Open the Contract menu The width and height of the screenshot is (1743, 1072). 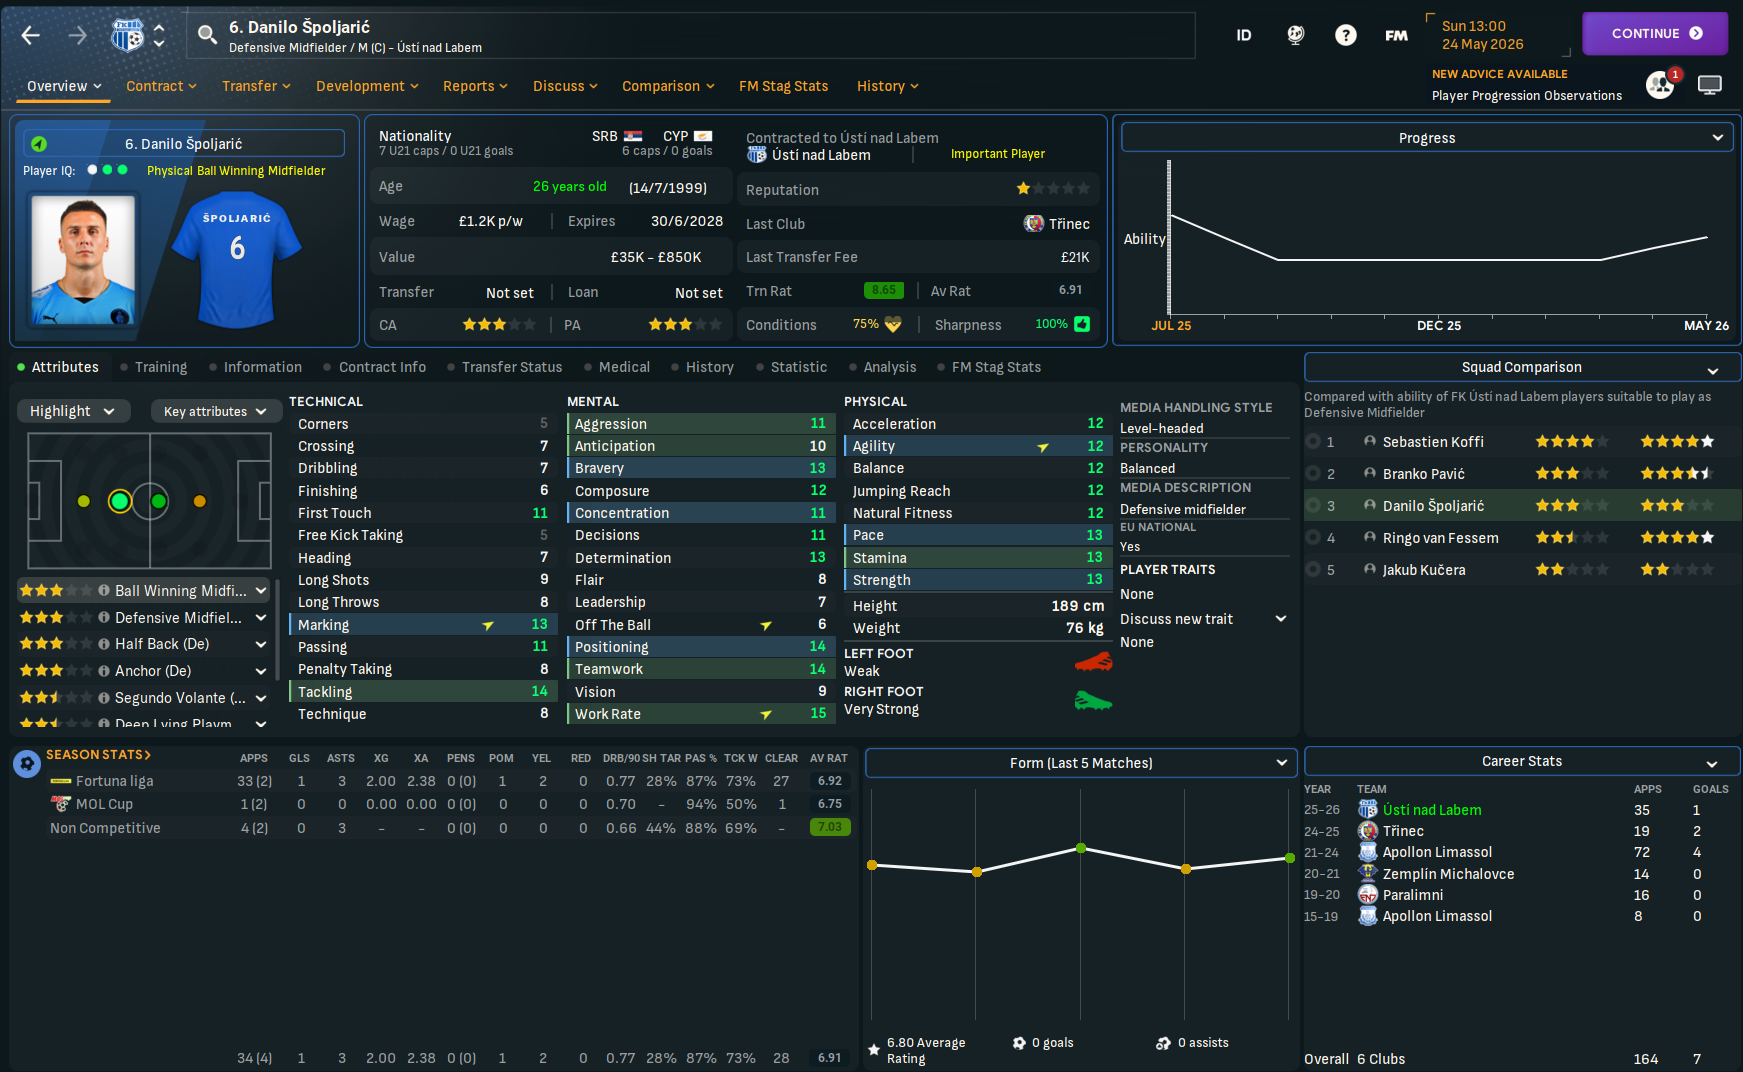pyautogui.click(x=161, y=86)
